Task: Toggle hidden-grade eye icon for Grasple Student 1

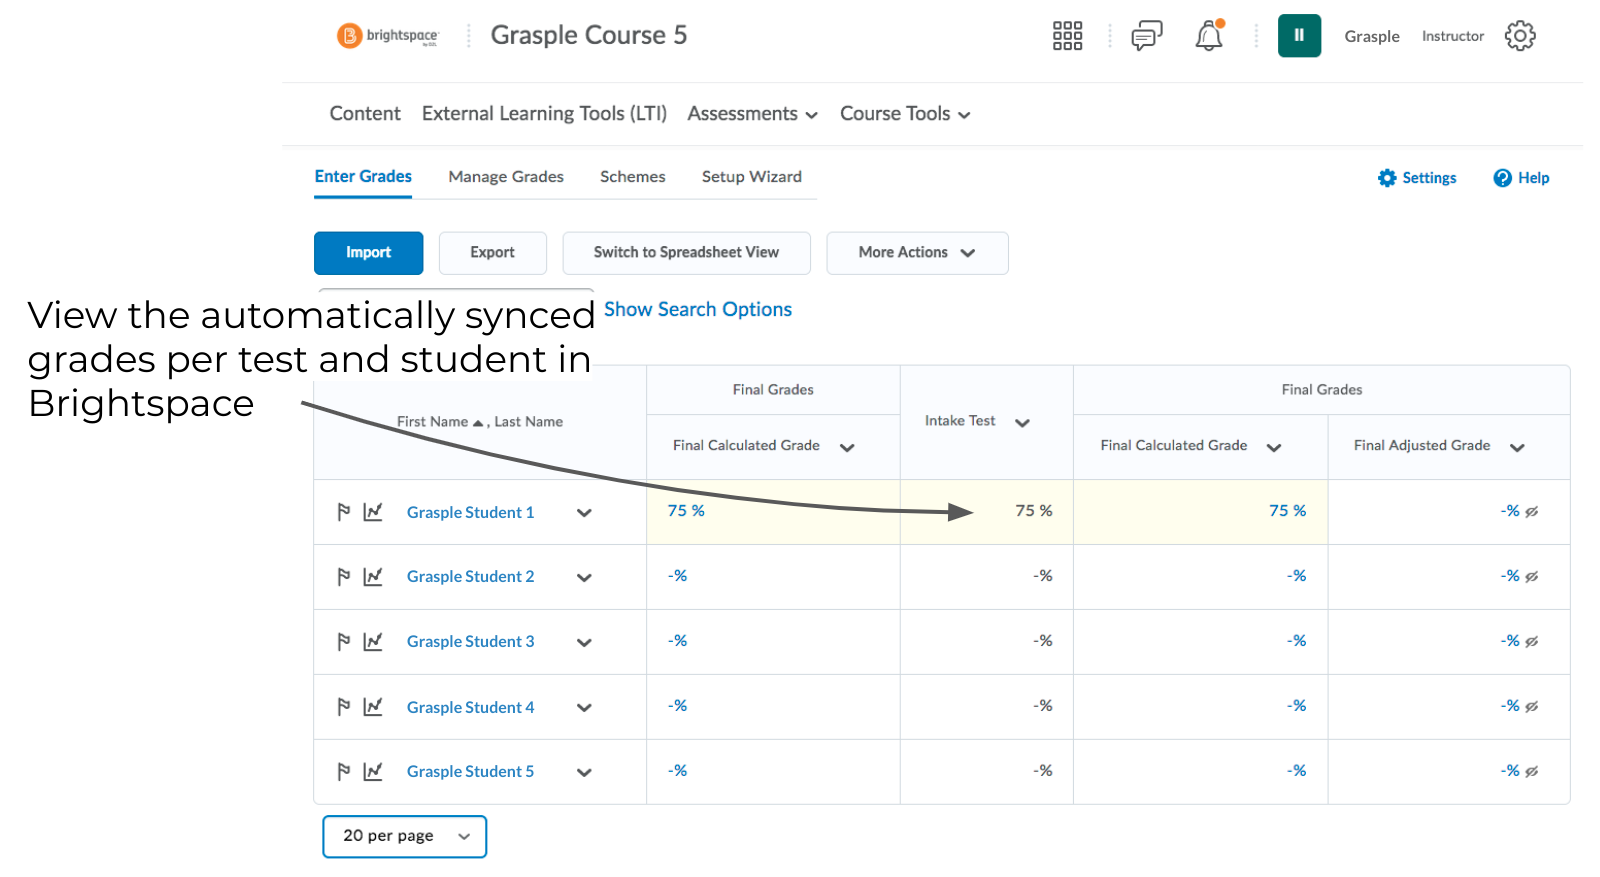Action: coord(1532,512)
